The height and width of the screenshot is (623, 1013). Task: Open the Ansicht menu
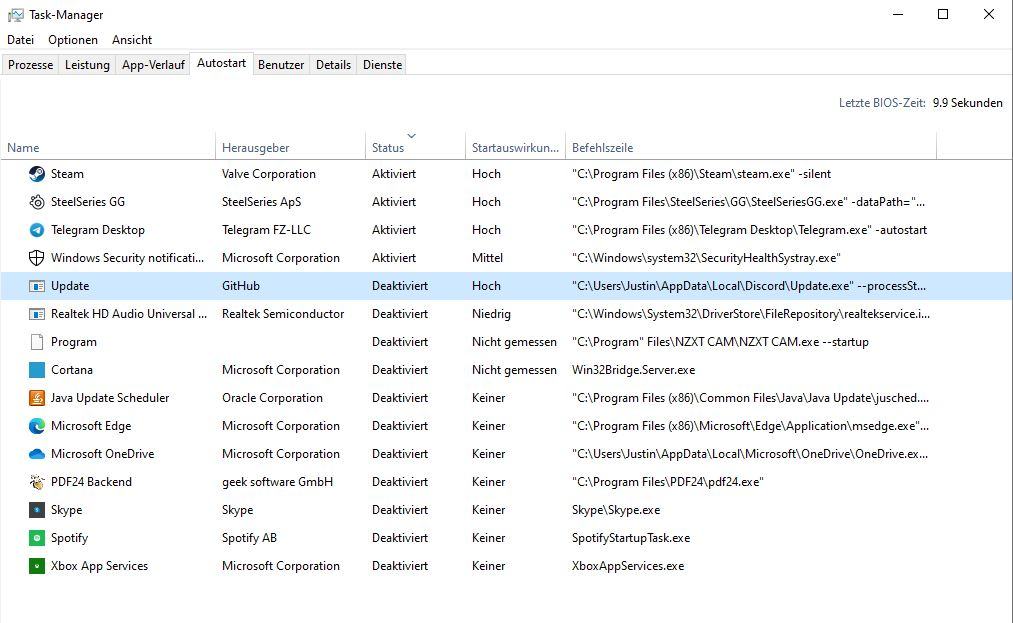tap(132, 40)
